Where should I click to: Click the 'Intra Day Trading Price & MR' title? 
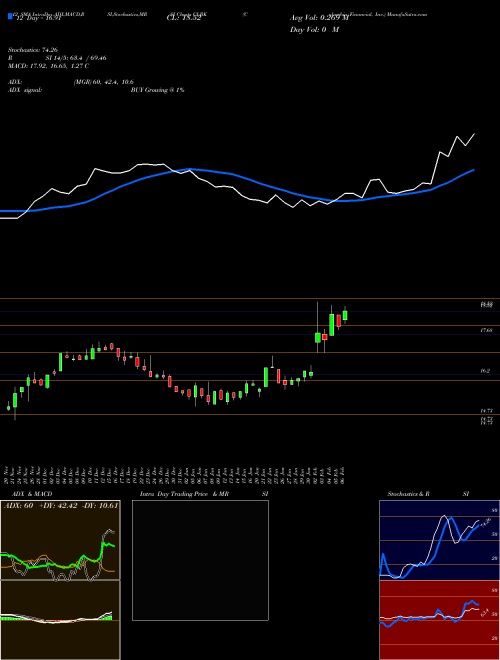click(185, 494)
